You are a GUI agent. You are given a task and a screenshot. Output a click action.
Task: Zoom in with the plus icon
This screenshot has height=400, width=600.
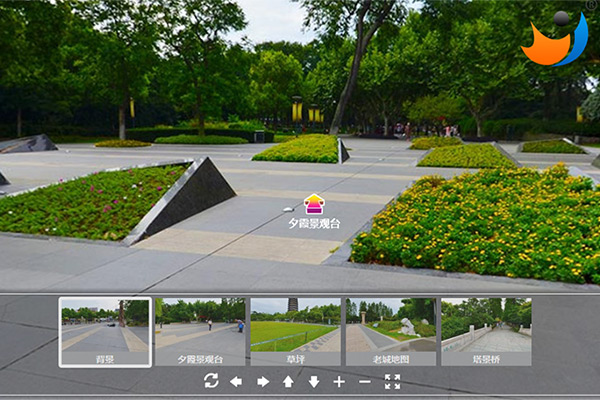(339, 381)
